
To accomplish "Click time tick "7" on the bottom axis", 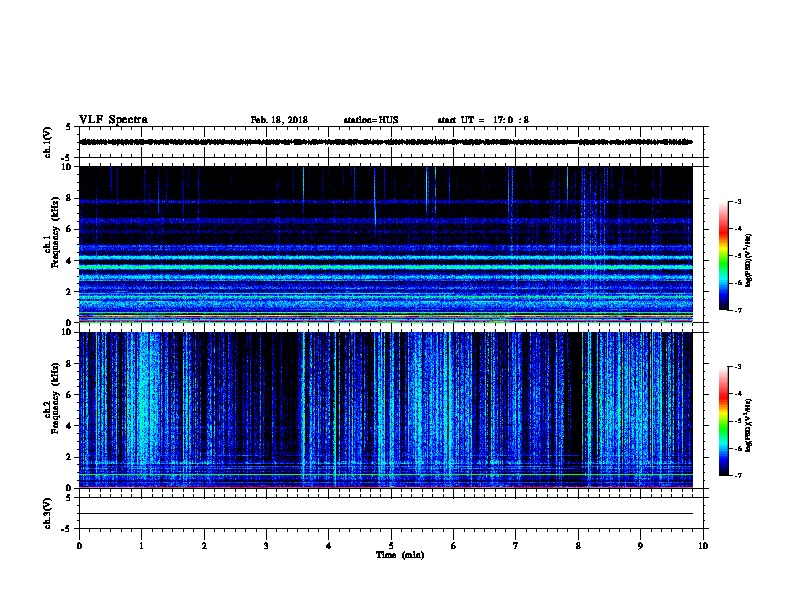I will point(516,546).
